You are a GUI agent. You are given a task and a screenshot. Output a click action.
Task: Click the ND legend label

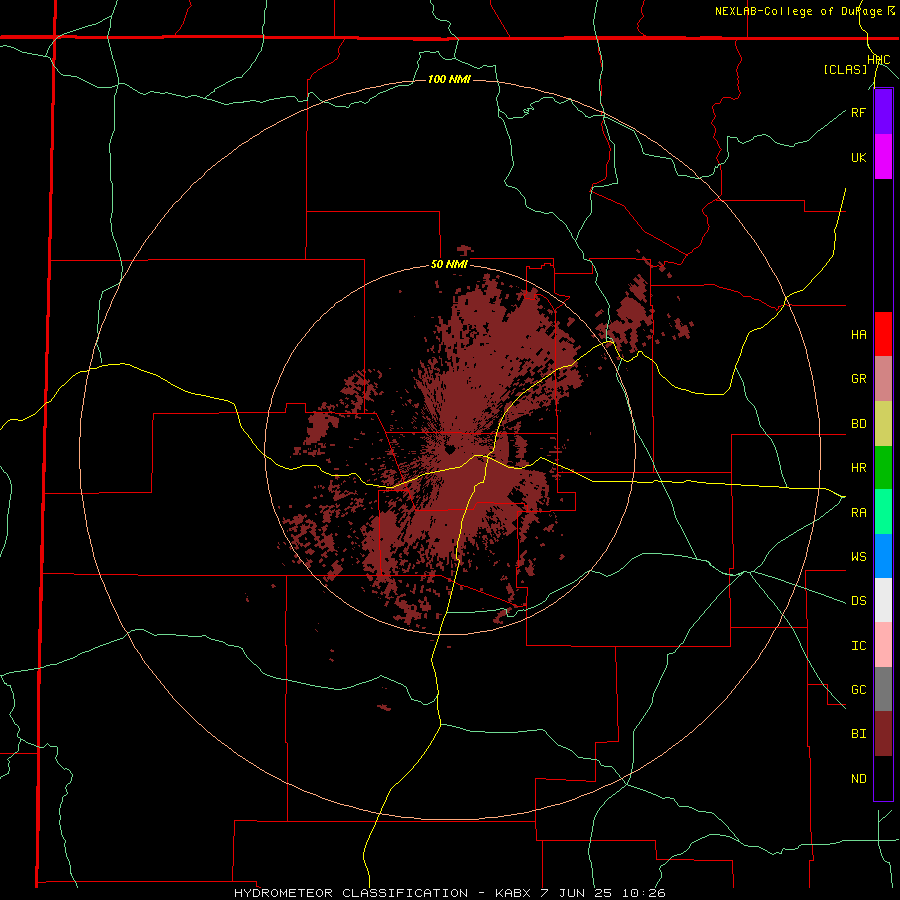coord(858,778)
